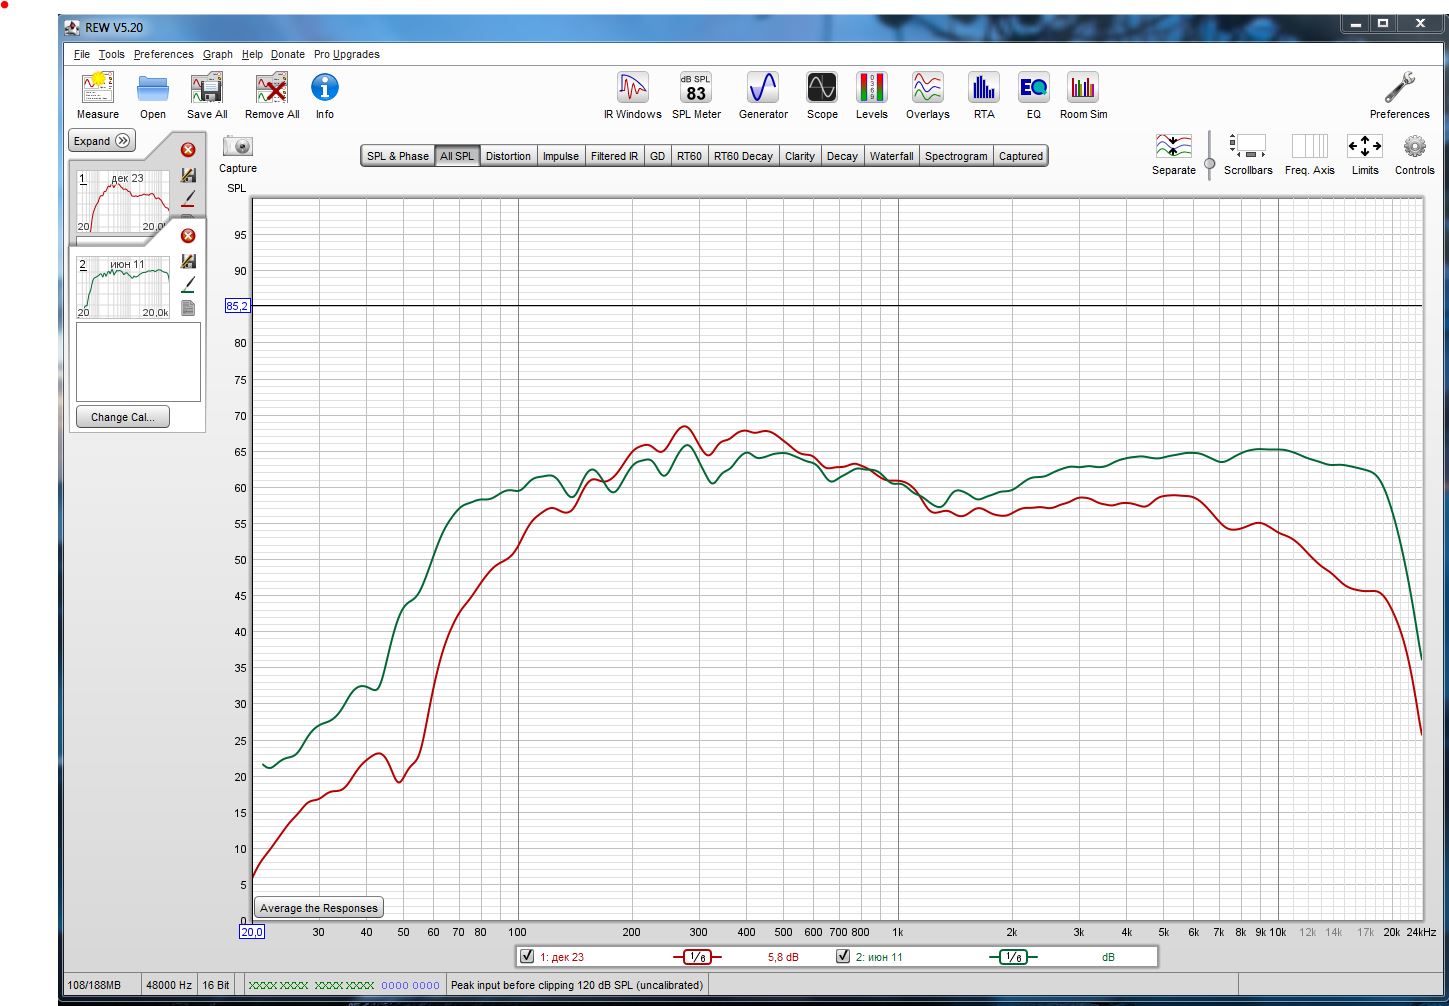Open the Scope tool
This screenshot has width=1449, height=1006.
click(822, 88)
